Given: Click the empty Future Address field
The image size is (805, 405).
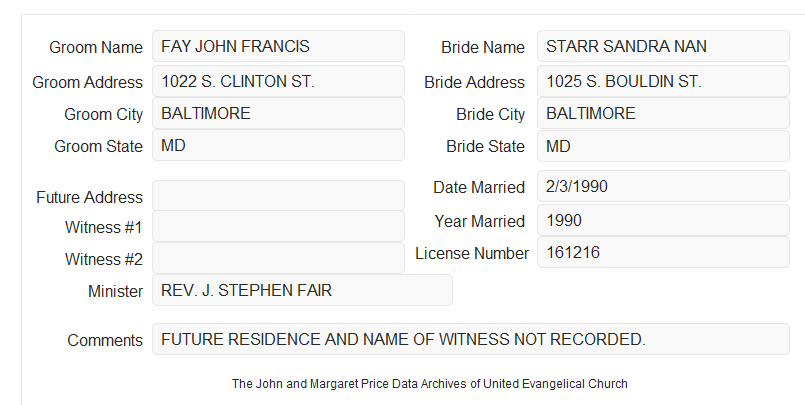Looking at the screenshot, I should 278,196.
